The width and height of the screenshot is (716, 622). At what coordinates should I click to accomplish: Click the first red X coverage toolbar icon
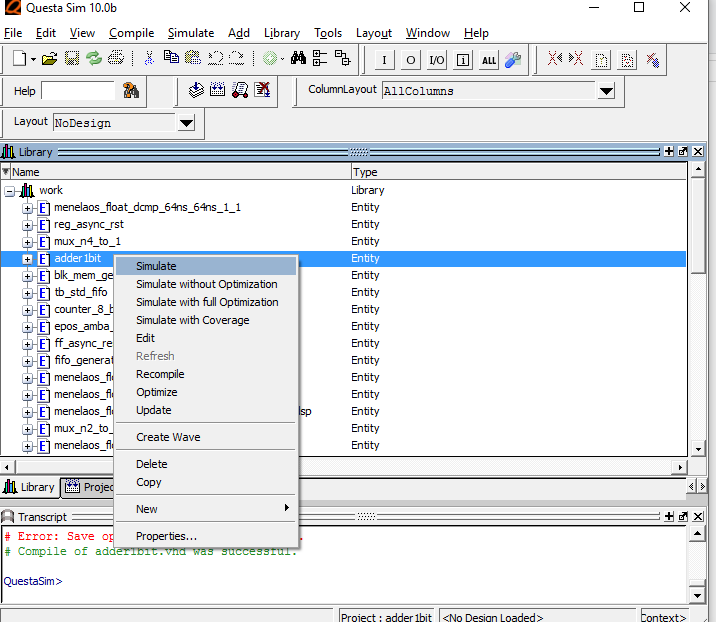point(555,58)
